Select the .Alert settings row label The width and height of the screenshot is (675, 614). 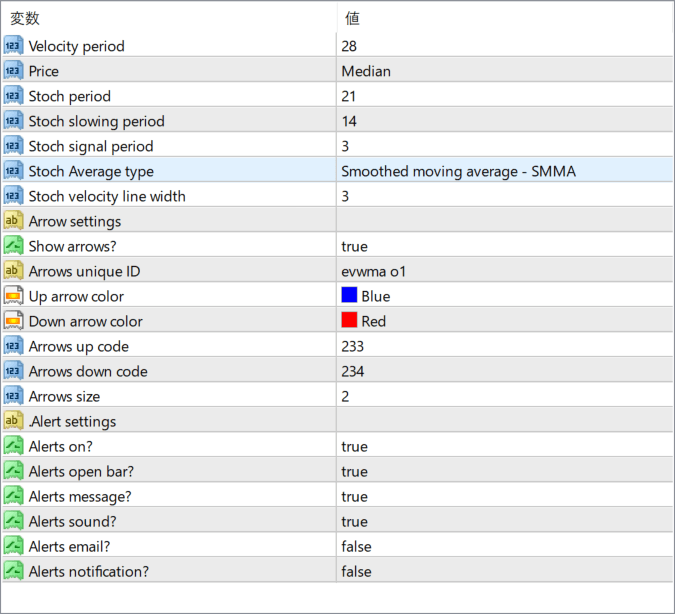72,421
